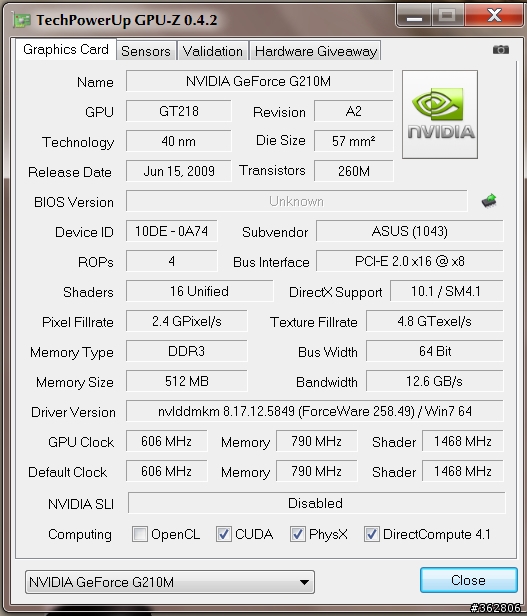Click the Default Clock row Shader 1468 MHz field
Viewport: 527px width, 616px height.
tap(463, 471)
